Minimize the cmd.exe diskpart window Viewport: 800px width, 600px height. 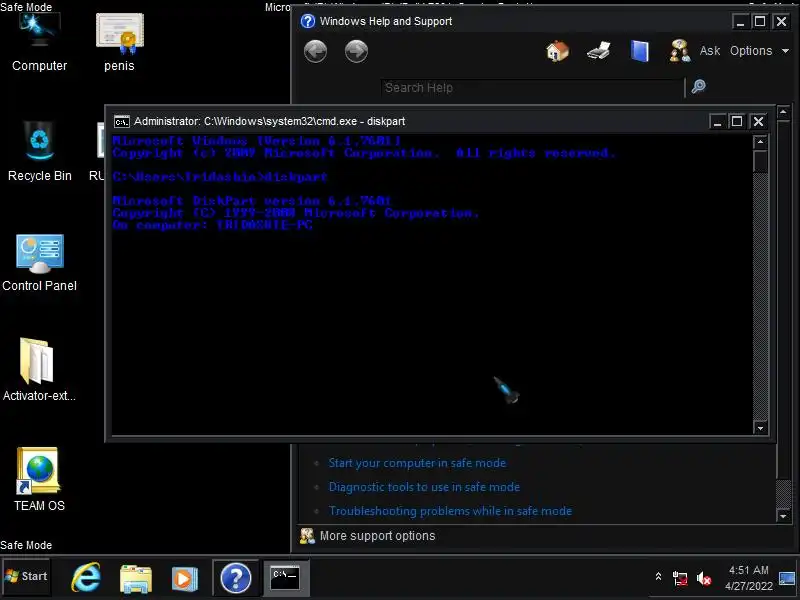[717, 121]
